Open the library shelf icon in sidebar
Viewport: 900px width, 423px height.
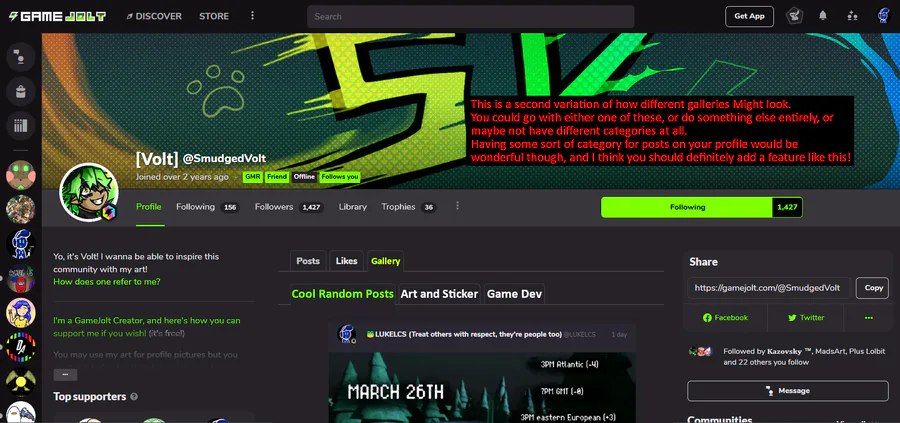(21, 125)
